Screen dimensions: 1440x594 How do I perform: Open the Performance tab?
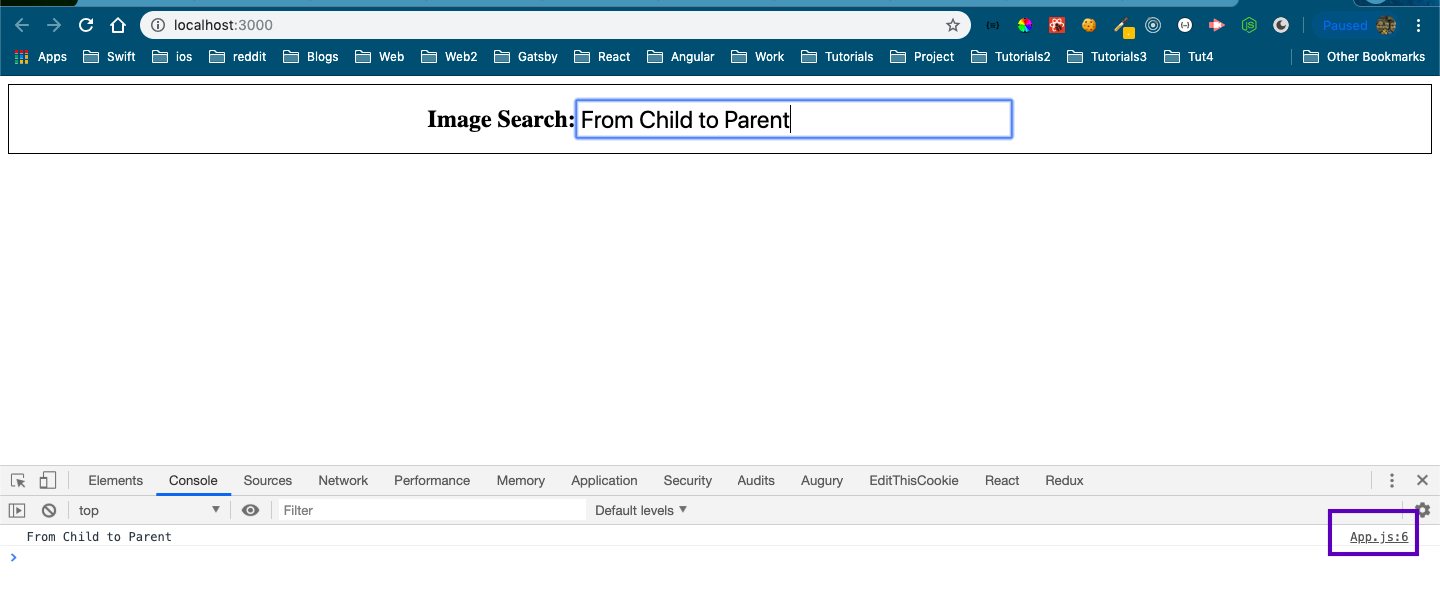point(432,481)
